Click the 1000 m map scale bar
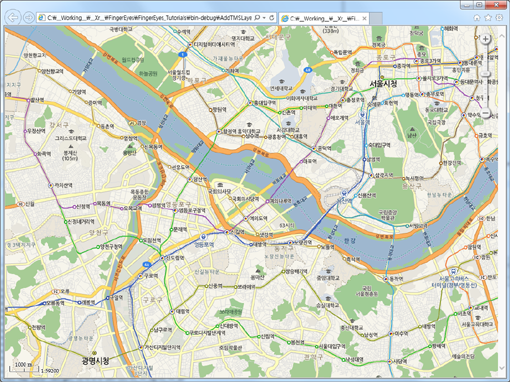This screenshot has width=510, height=382. click(23, 367)
